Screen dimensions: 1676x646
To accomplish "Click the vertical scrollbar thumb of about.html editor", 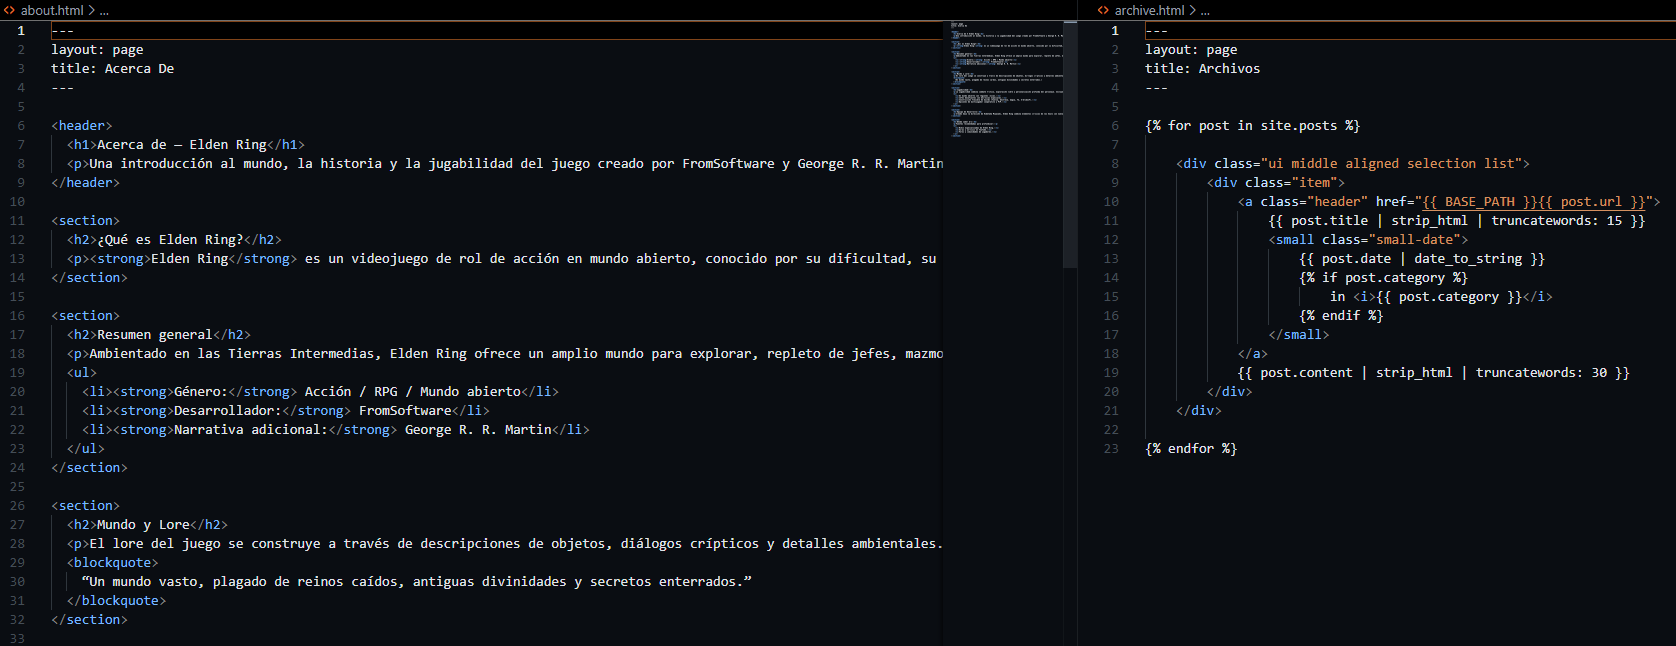I will click(1070, 144).
